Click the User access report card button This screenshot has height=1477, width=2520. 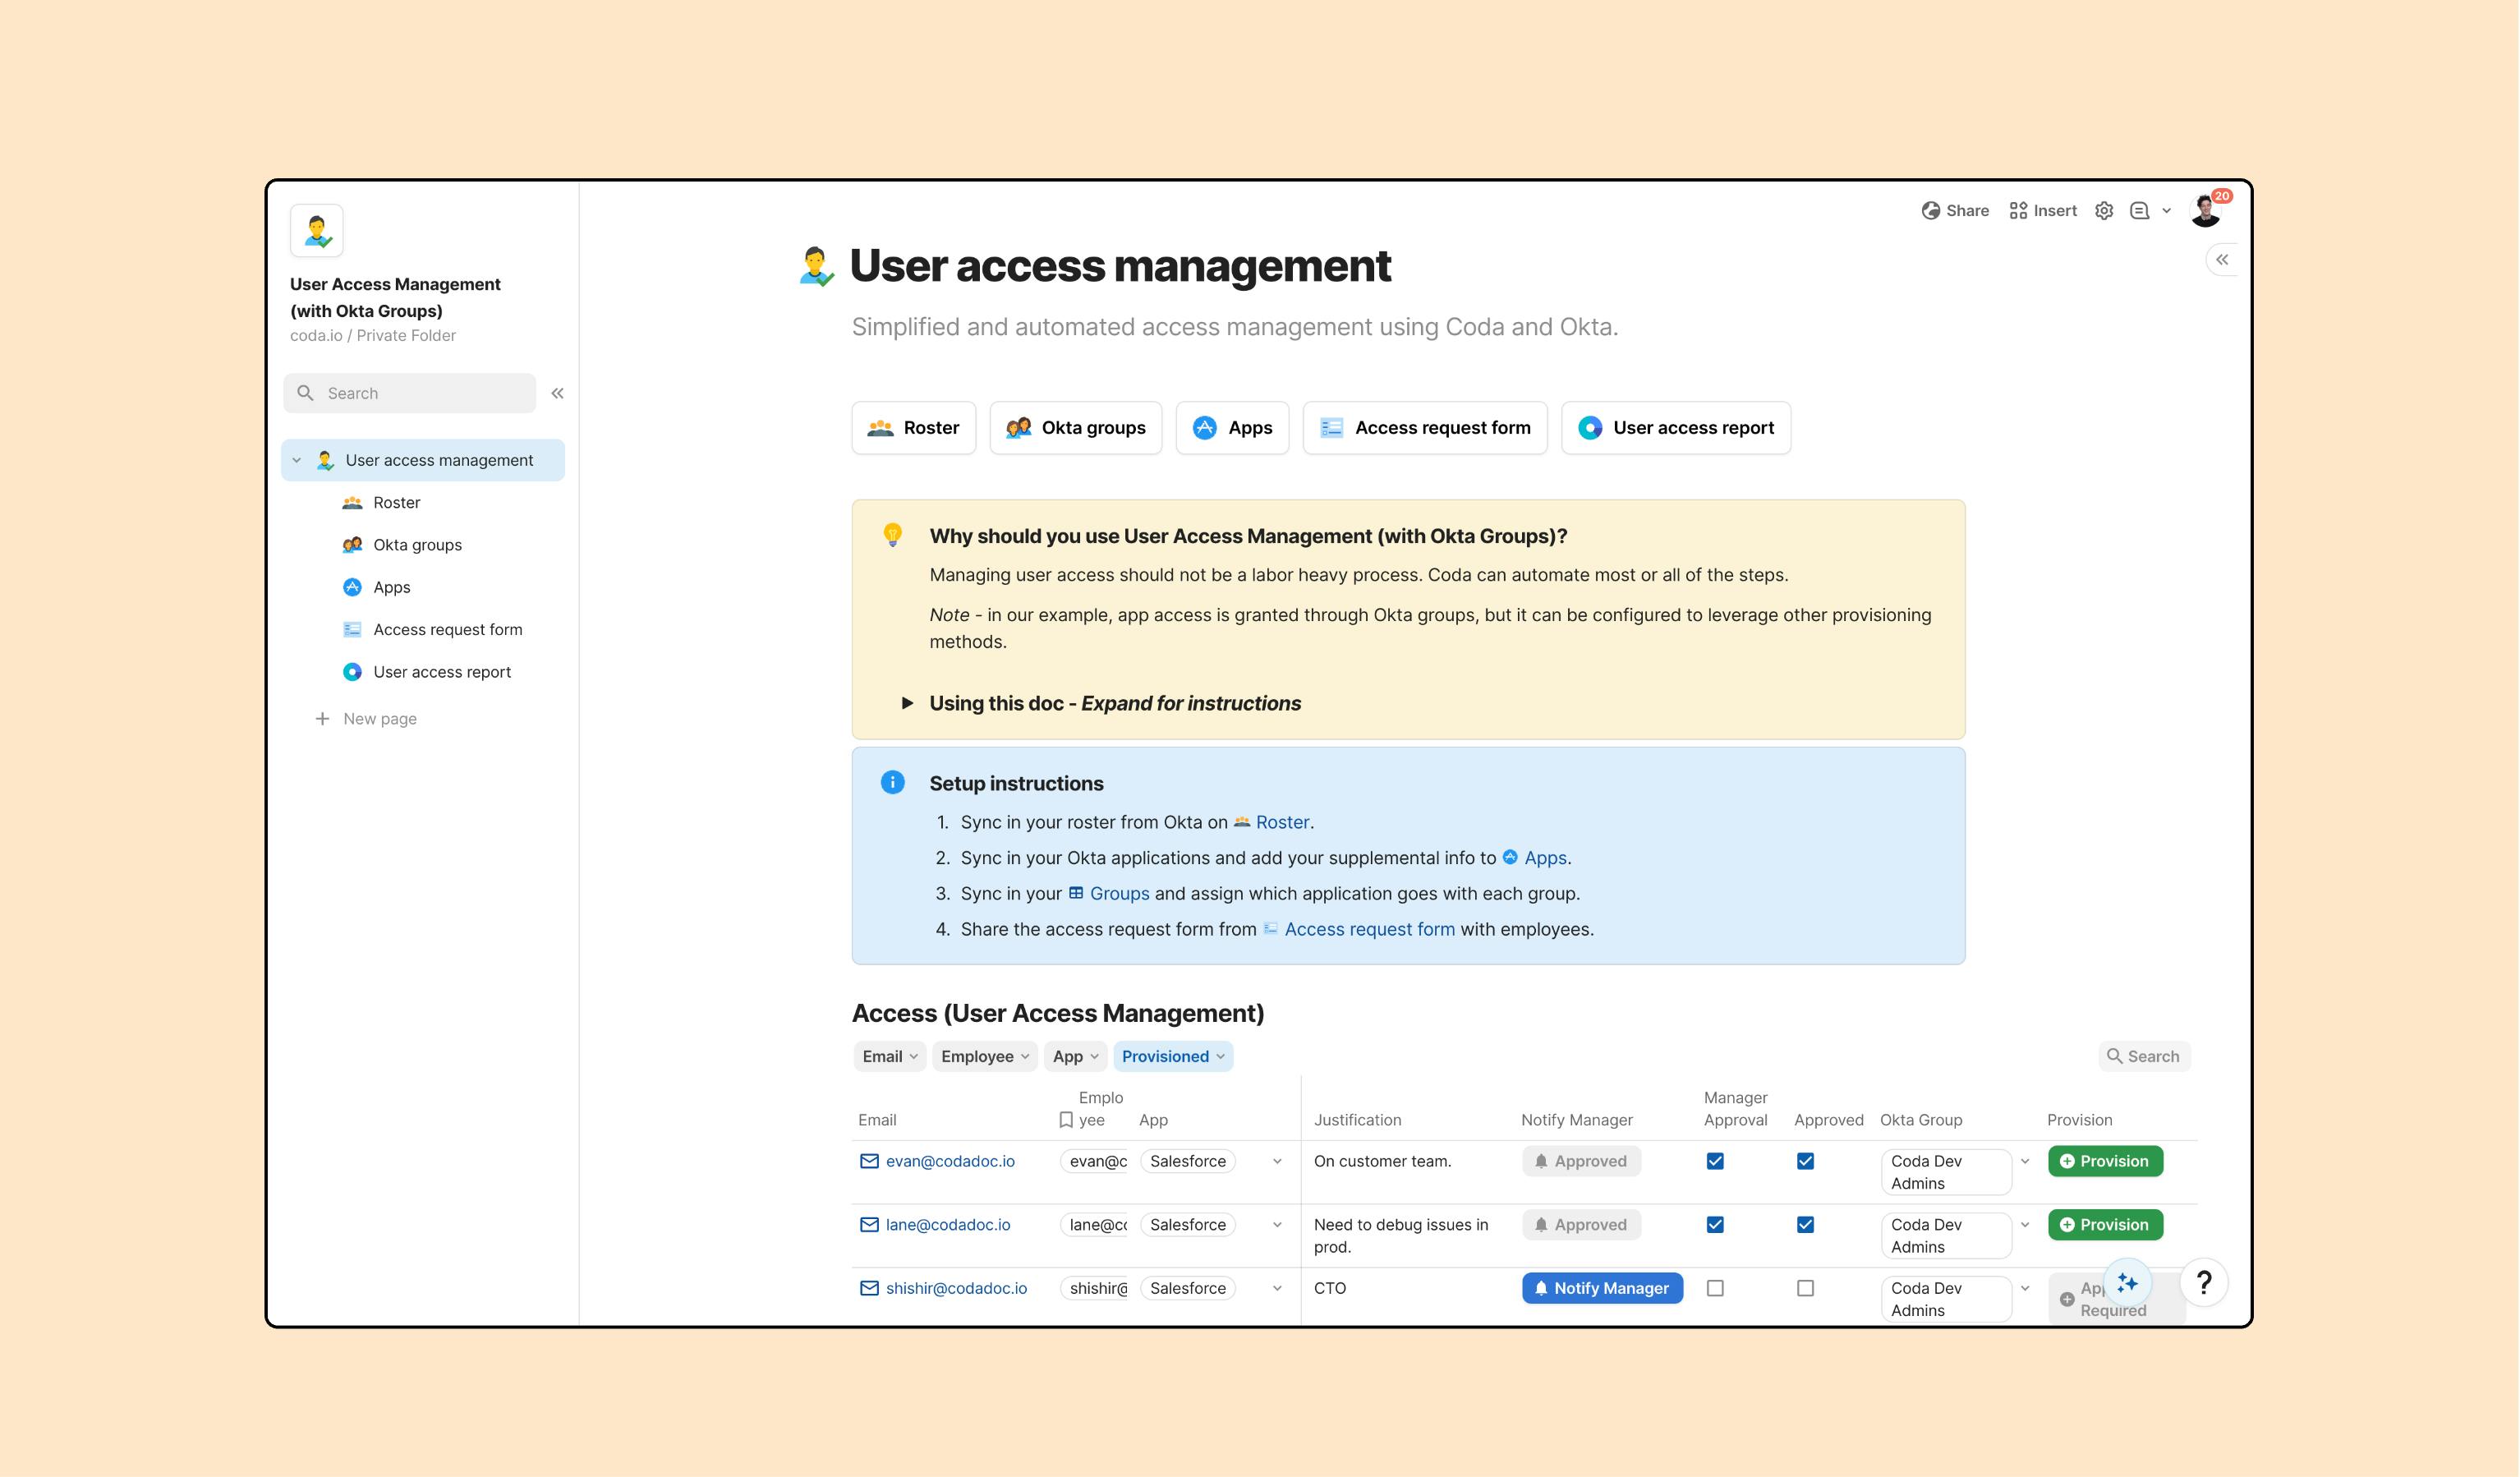tap(1676, 428)
